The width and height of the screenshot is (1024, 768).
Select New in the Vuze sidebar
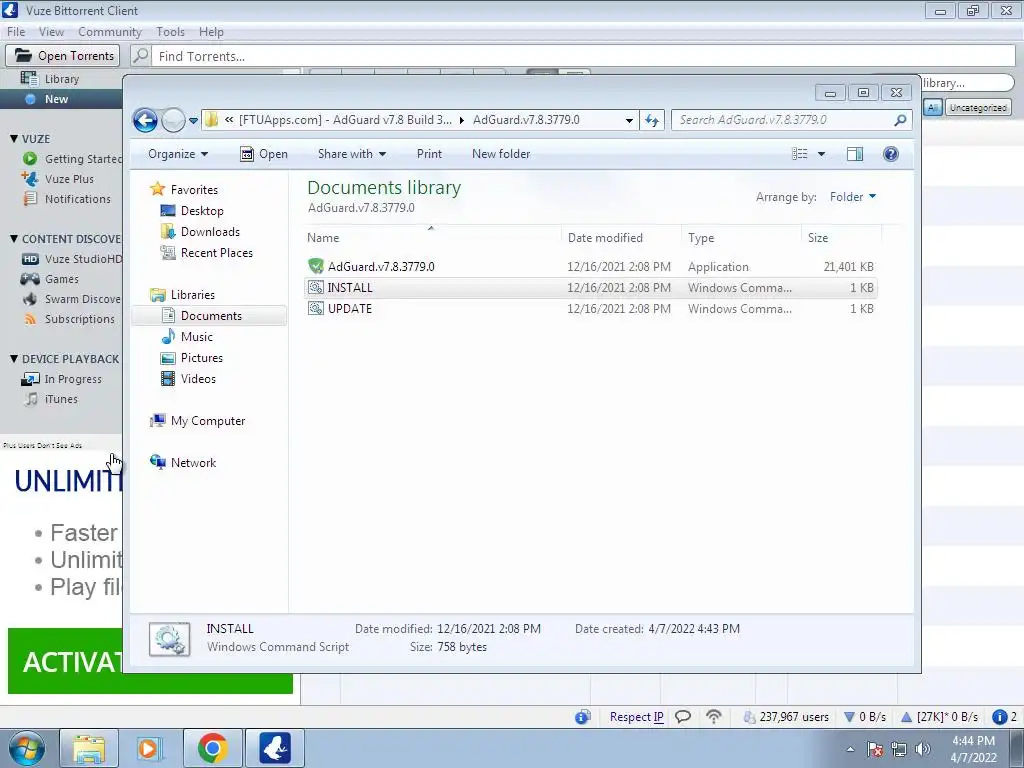click(56, 99)
